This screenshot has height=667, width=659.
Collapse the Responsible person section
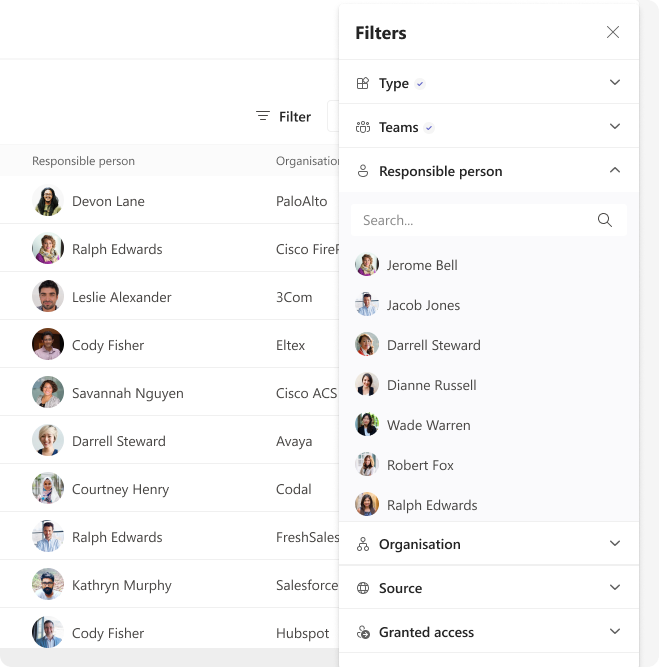click(615, 171)
